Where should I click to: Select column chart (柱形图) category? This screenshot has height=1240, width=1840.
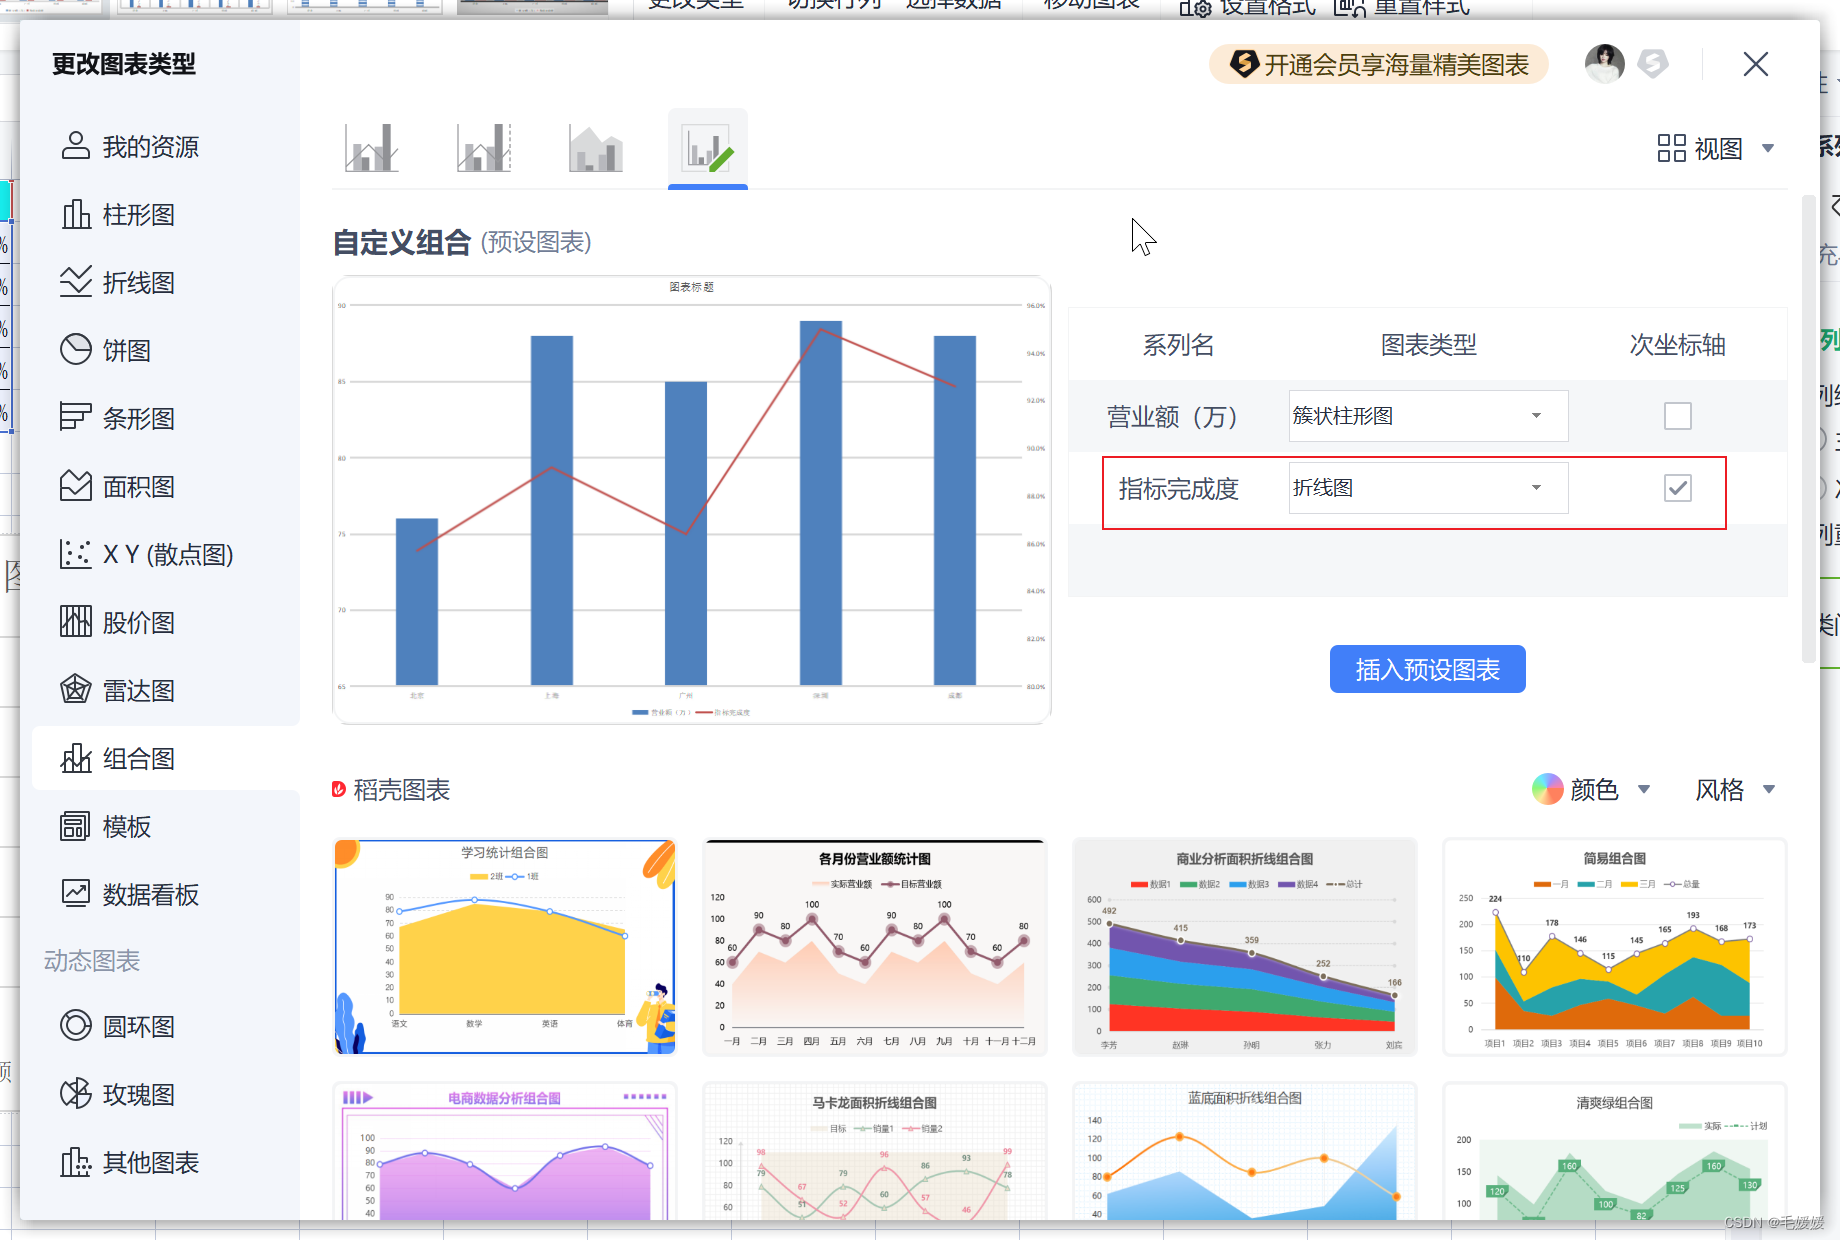118,215
